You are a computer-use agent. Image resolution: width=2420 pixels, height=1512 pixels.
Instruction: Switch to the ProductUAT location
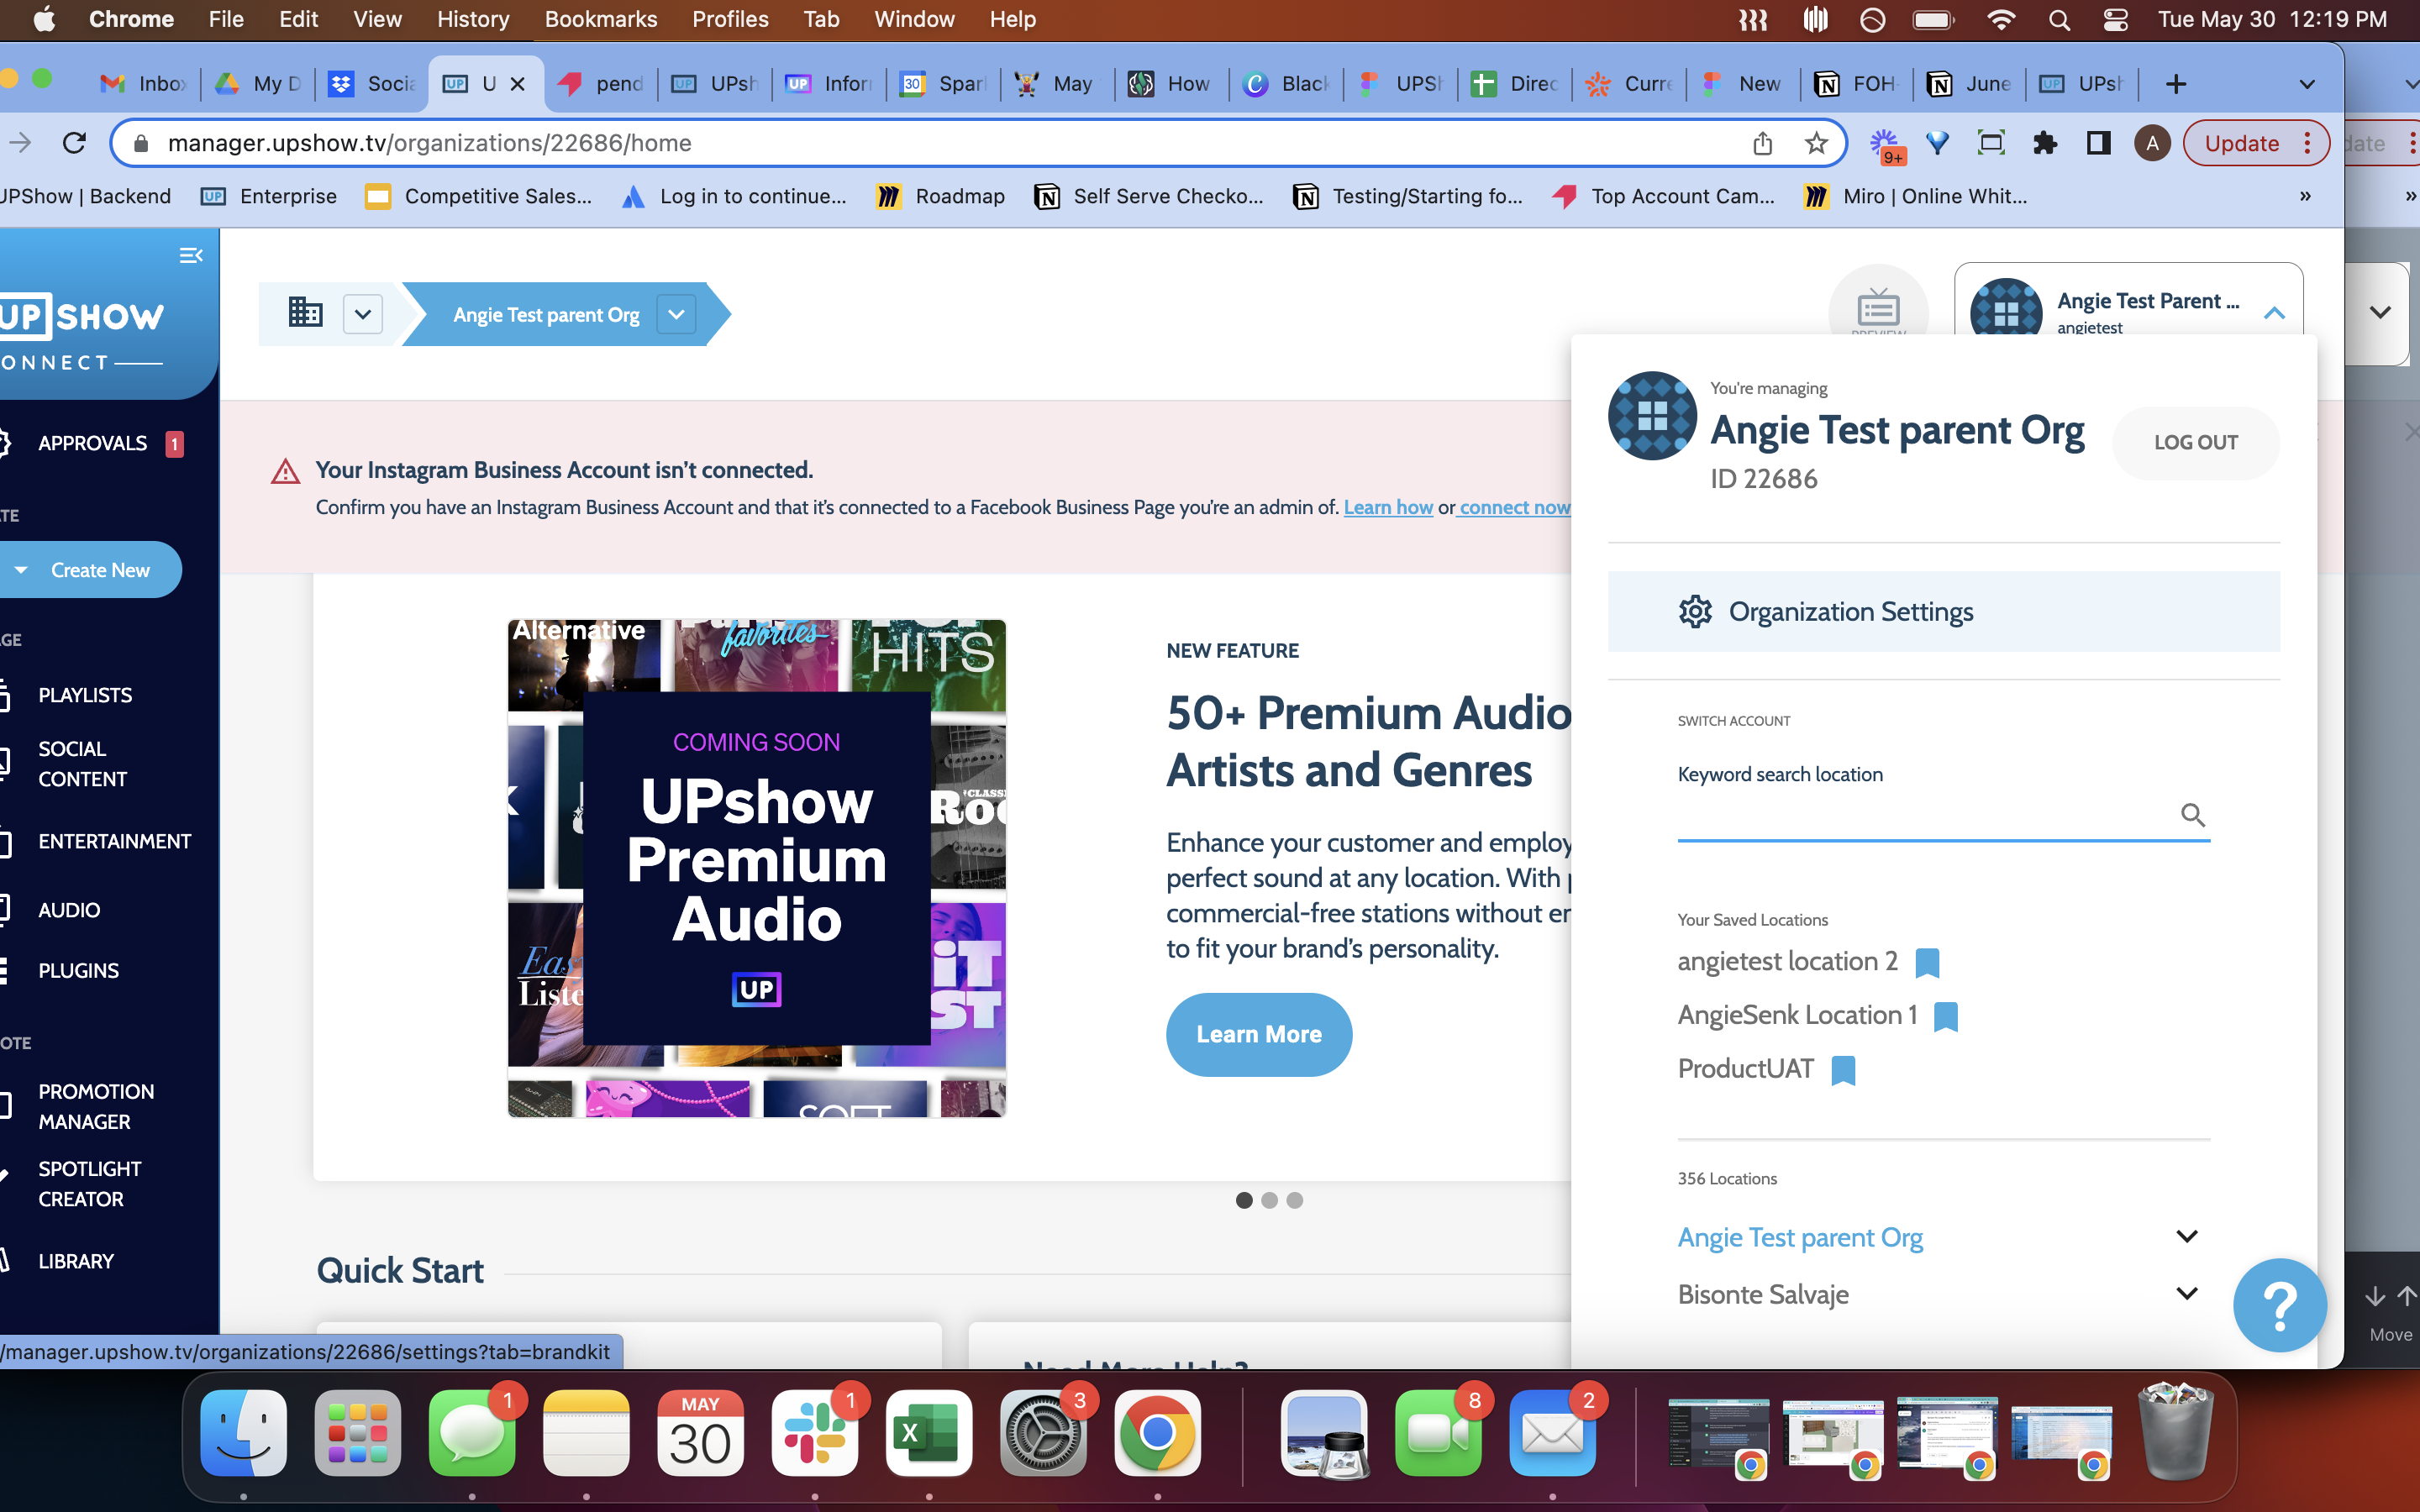pyautogui.click(x=1745, y=1068)
